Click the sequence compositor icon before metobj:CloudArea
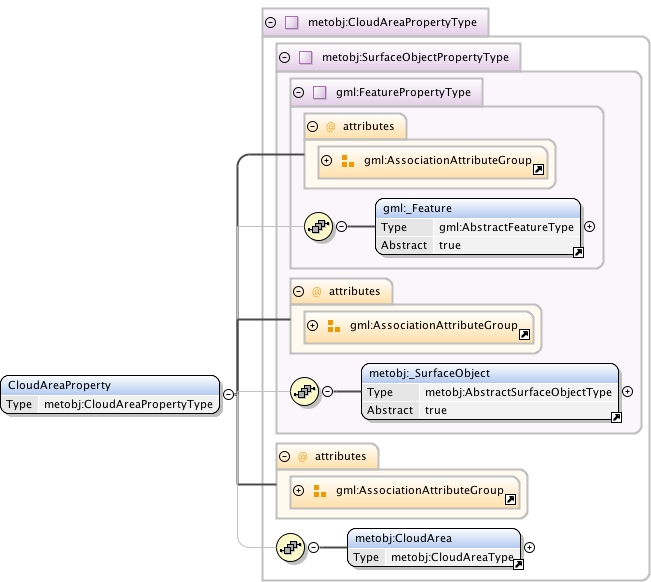This screenshot has width=651, height=582. [x=290, y=548]
